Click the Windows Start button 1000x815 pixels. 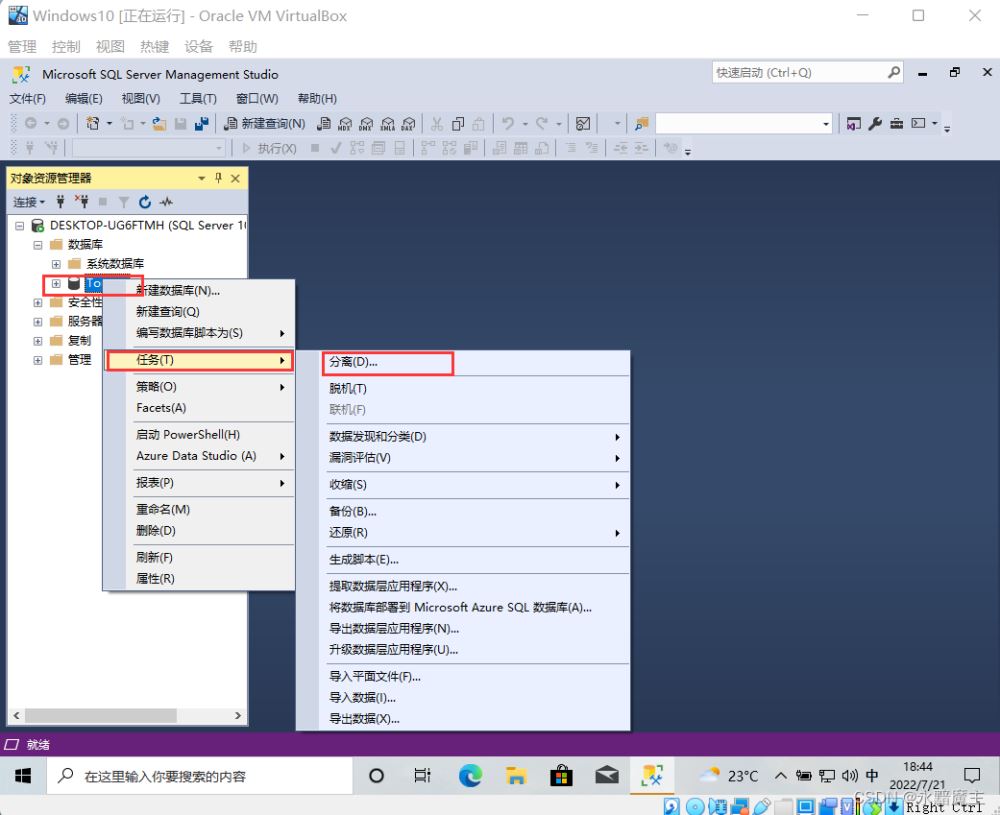click(x=23, y=776)
